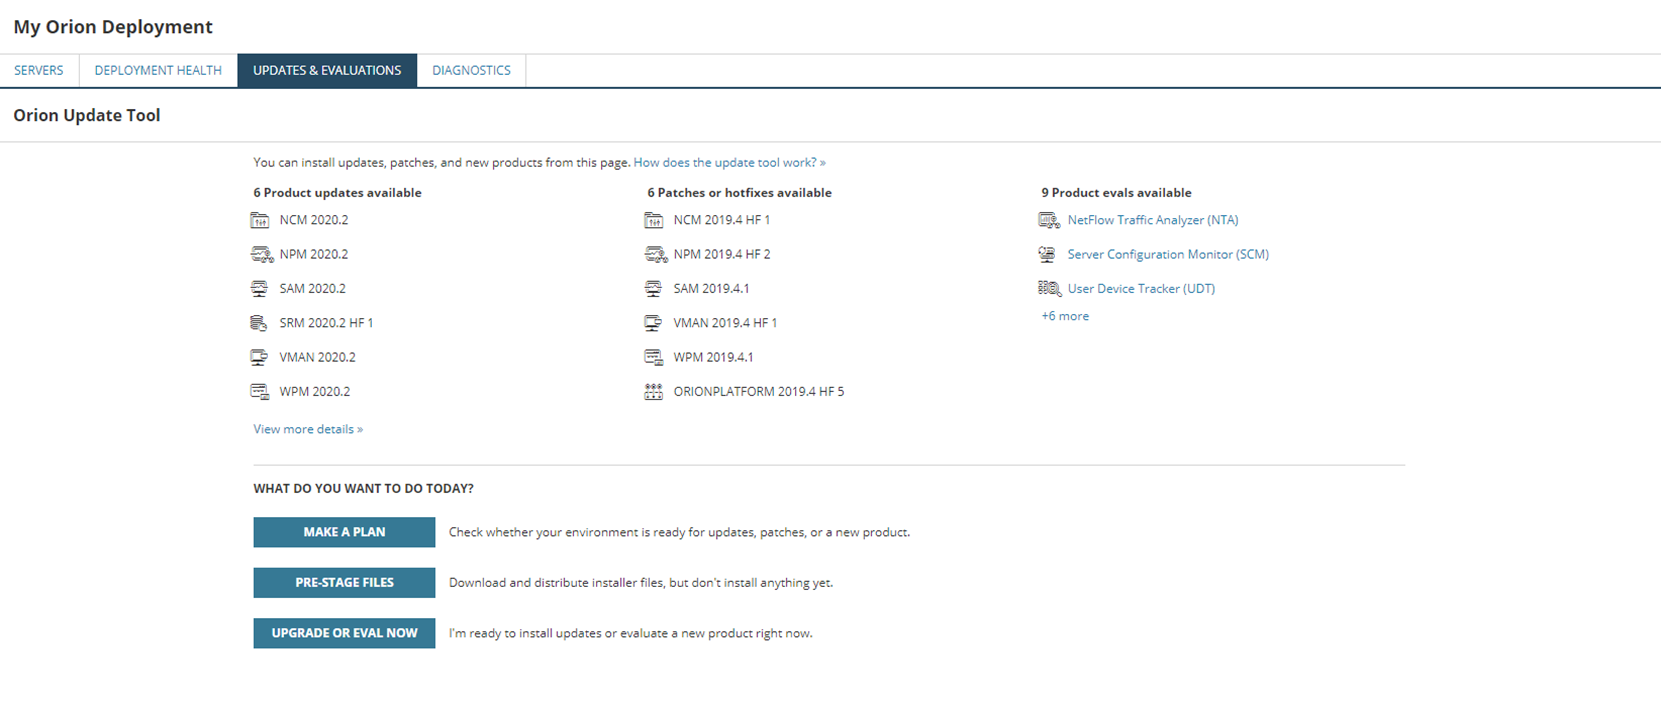Click the WPM 2019.4.1 patch icon
The image size is (1661, 702).
[x=654, y=357]
